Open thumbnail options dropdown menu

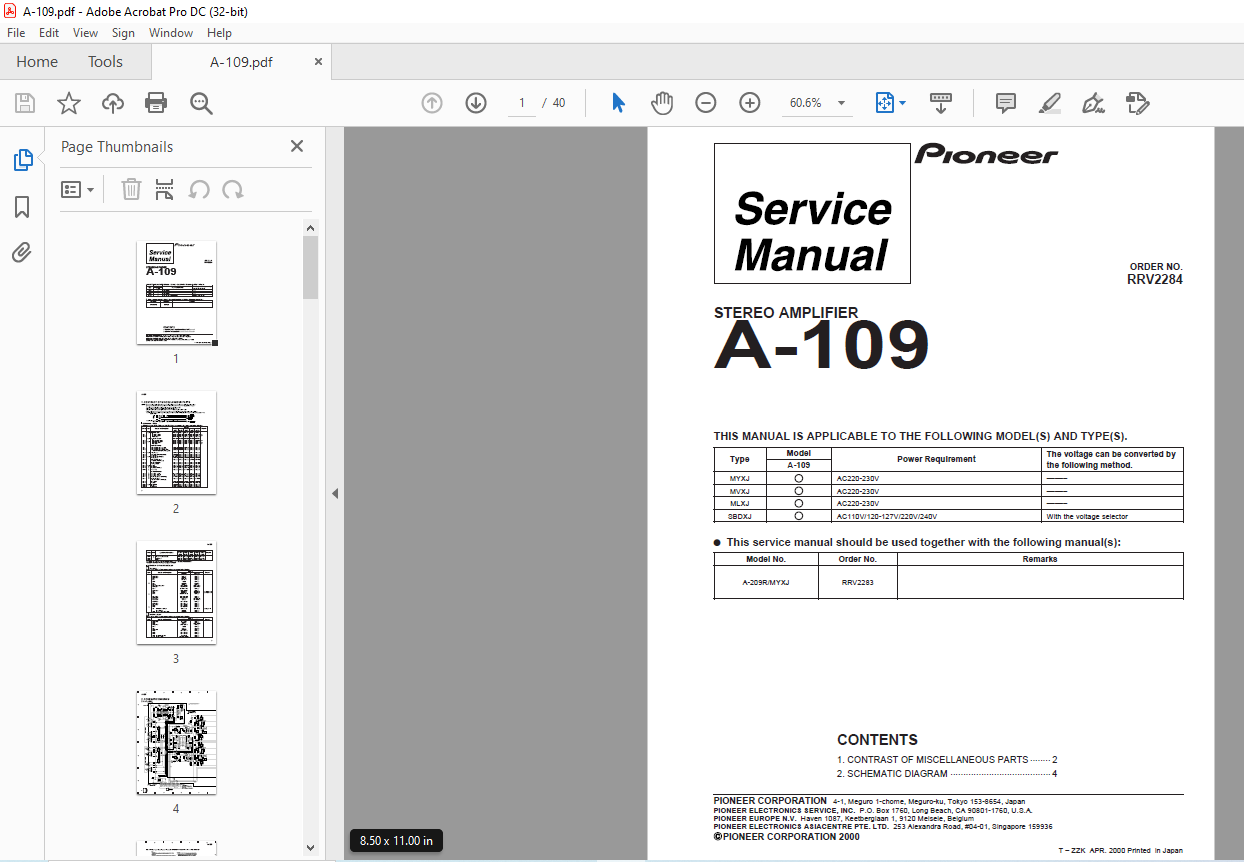coord(78,189)
